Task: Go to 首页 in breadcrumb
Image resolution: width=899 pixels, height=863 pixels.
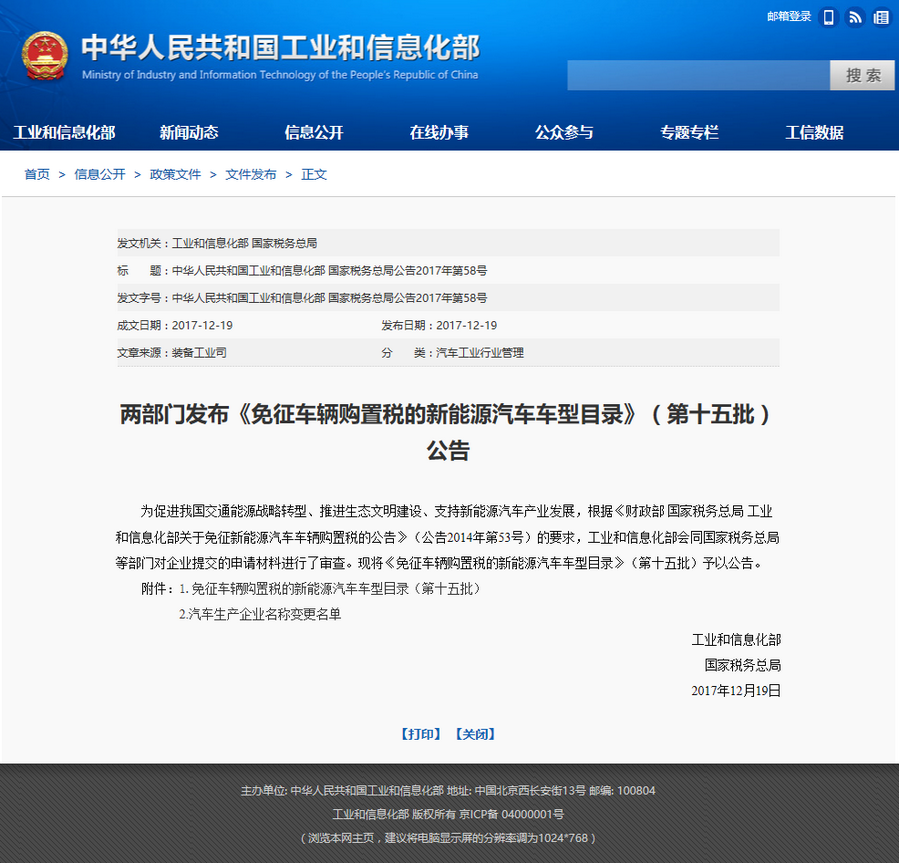Action: [x=37, y=174]
